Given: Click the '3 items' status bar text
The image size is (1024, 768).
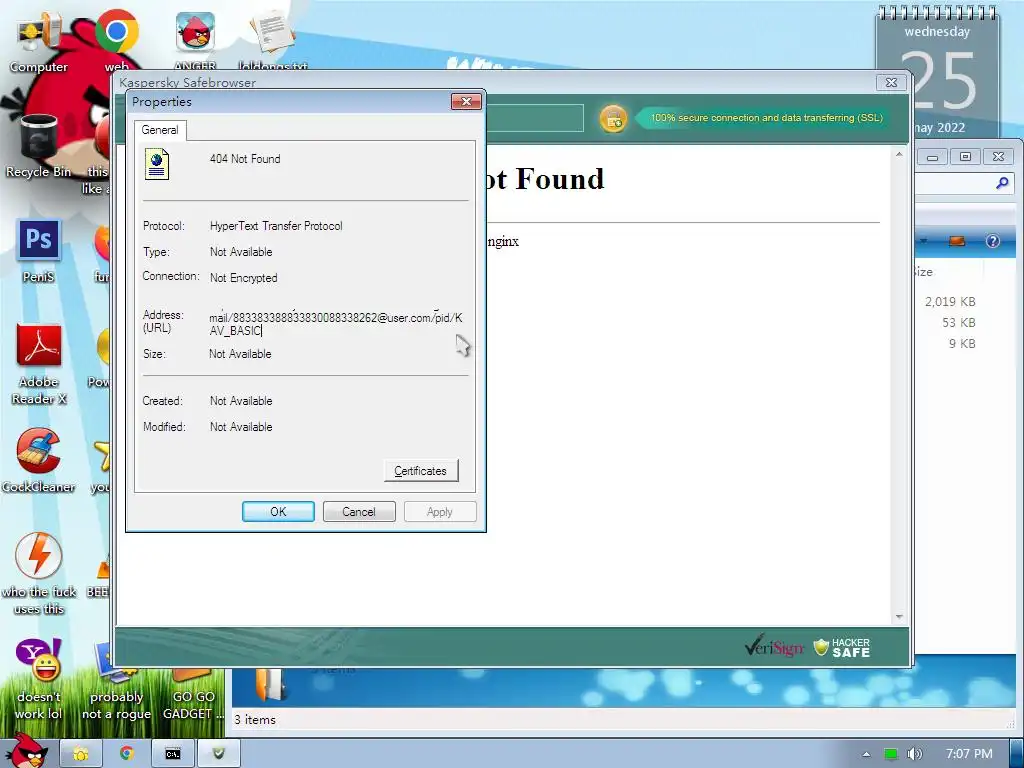Looking at the screenshot, I should coord(255,720).
